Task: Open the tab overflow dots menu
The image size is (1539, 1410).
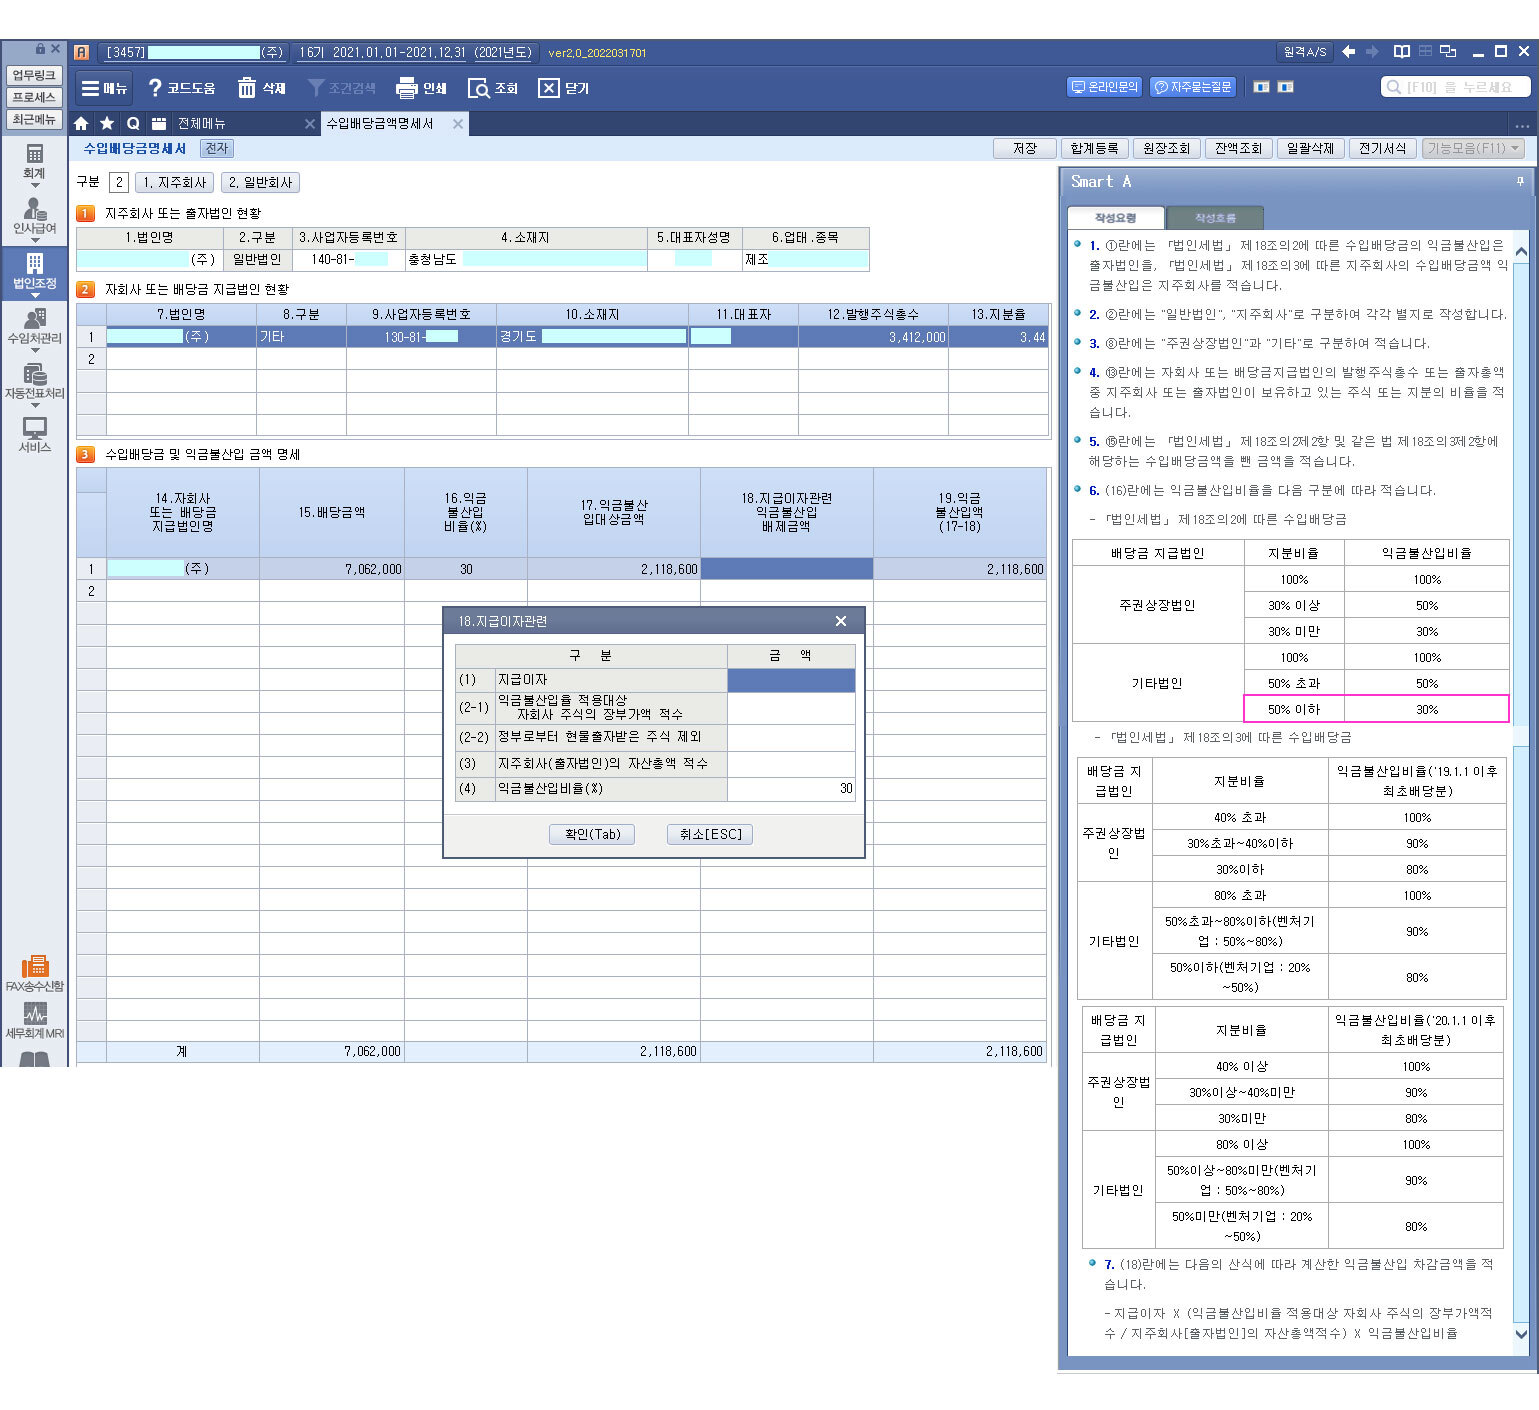Action: [1522, 126]
